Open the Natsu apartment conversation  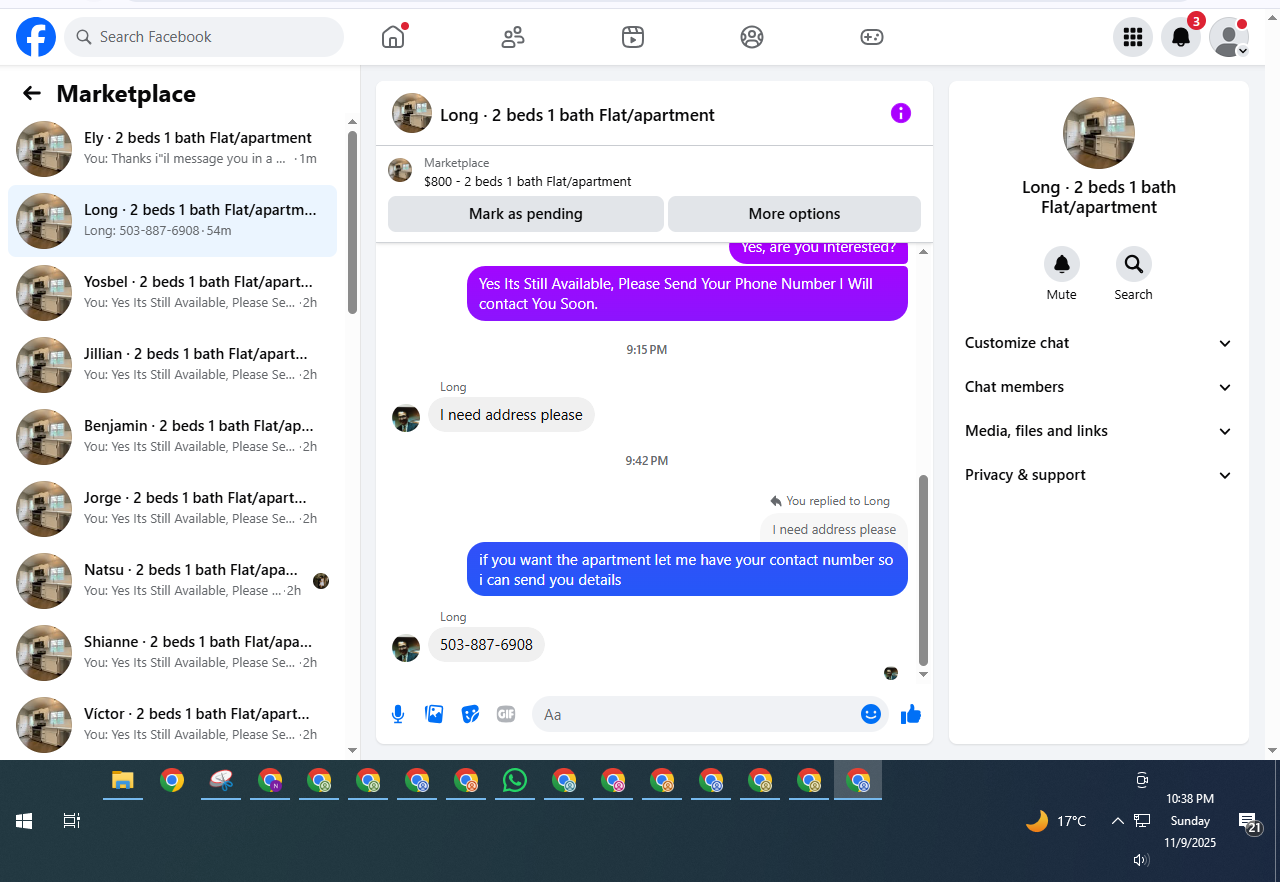pyautogui.click(x=172, y=581)
